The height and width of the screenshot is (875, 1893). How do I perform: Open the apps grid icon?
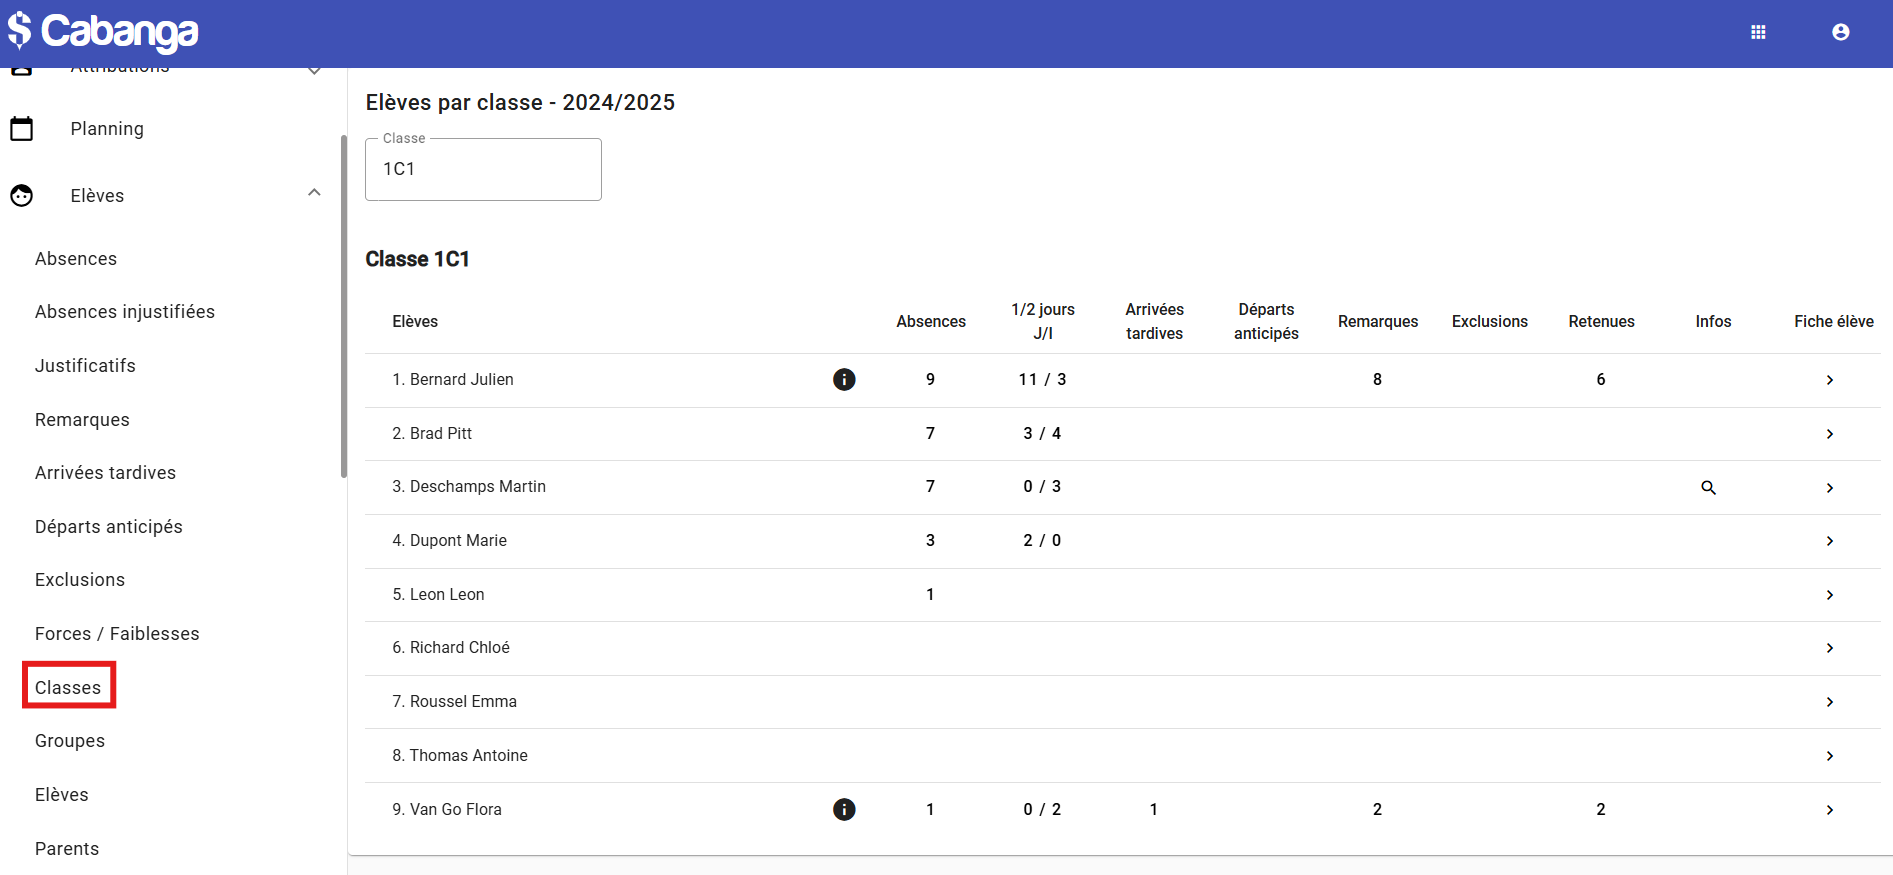(x=1758, y=32)
